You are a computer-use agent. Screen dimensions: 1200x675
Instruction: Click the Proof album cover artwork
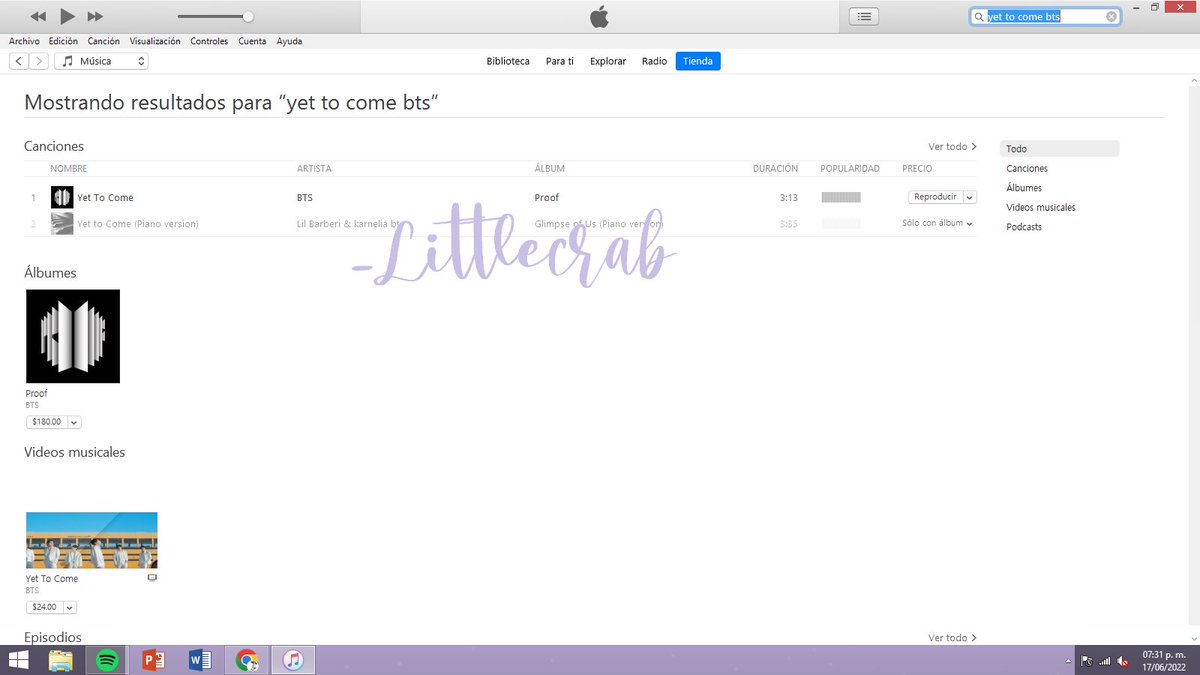tap(73, 336)
